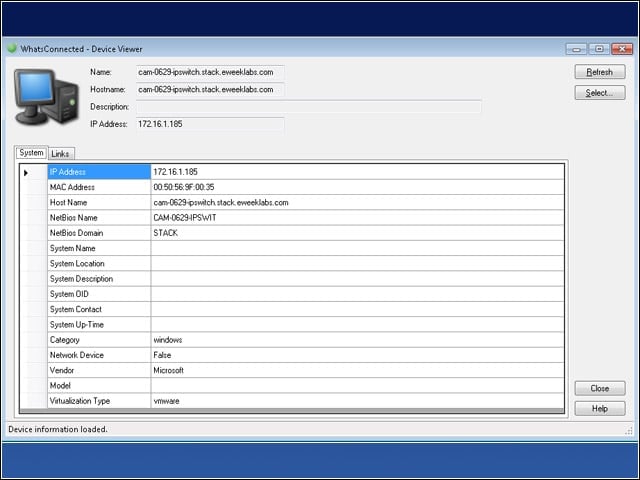Click the green WhatsConnected title bar icon
640x480 pixels.
(12, 48)
